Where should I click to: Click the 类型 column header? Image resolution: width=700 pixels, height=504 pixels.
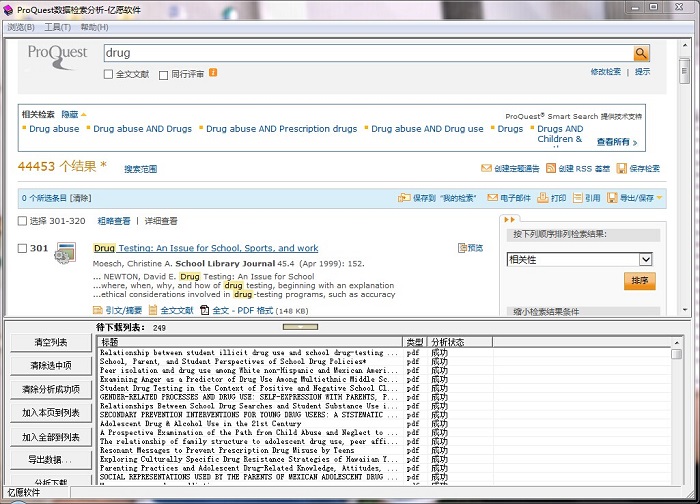point(415,342)
